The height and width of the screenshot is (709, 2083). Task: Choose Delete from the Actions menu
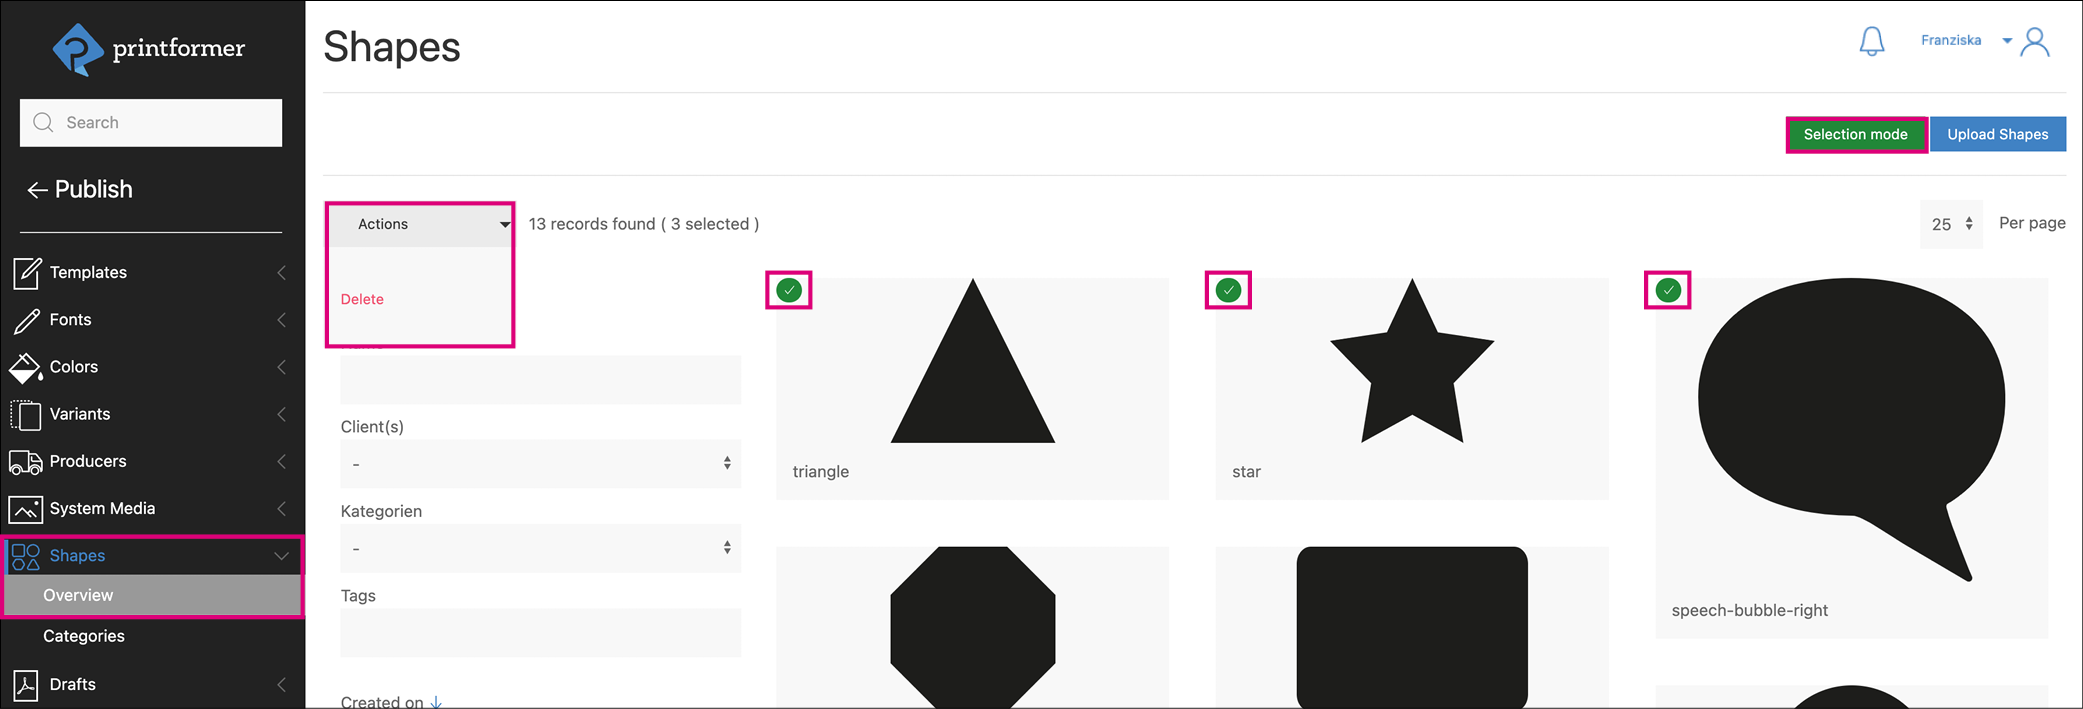(362, 298)
